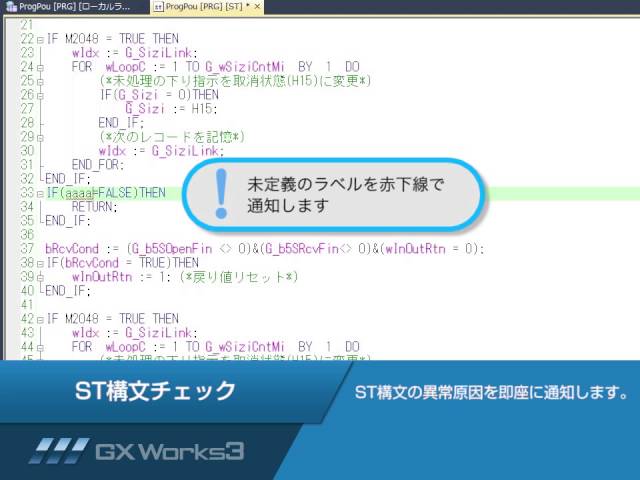Click 'G_Sizi := H15;' on line 27
This screenshot has width=640, height=480.
click(x=171, y=109)
